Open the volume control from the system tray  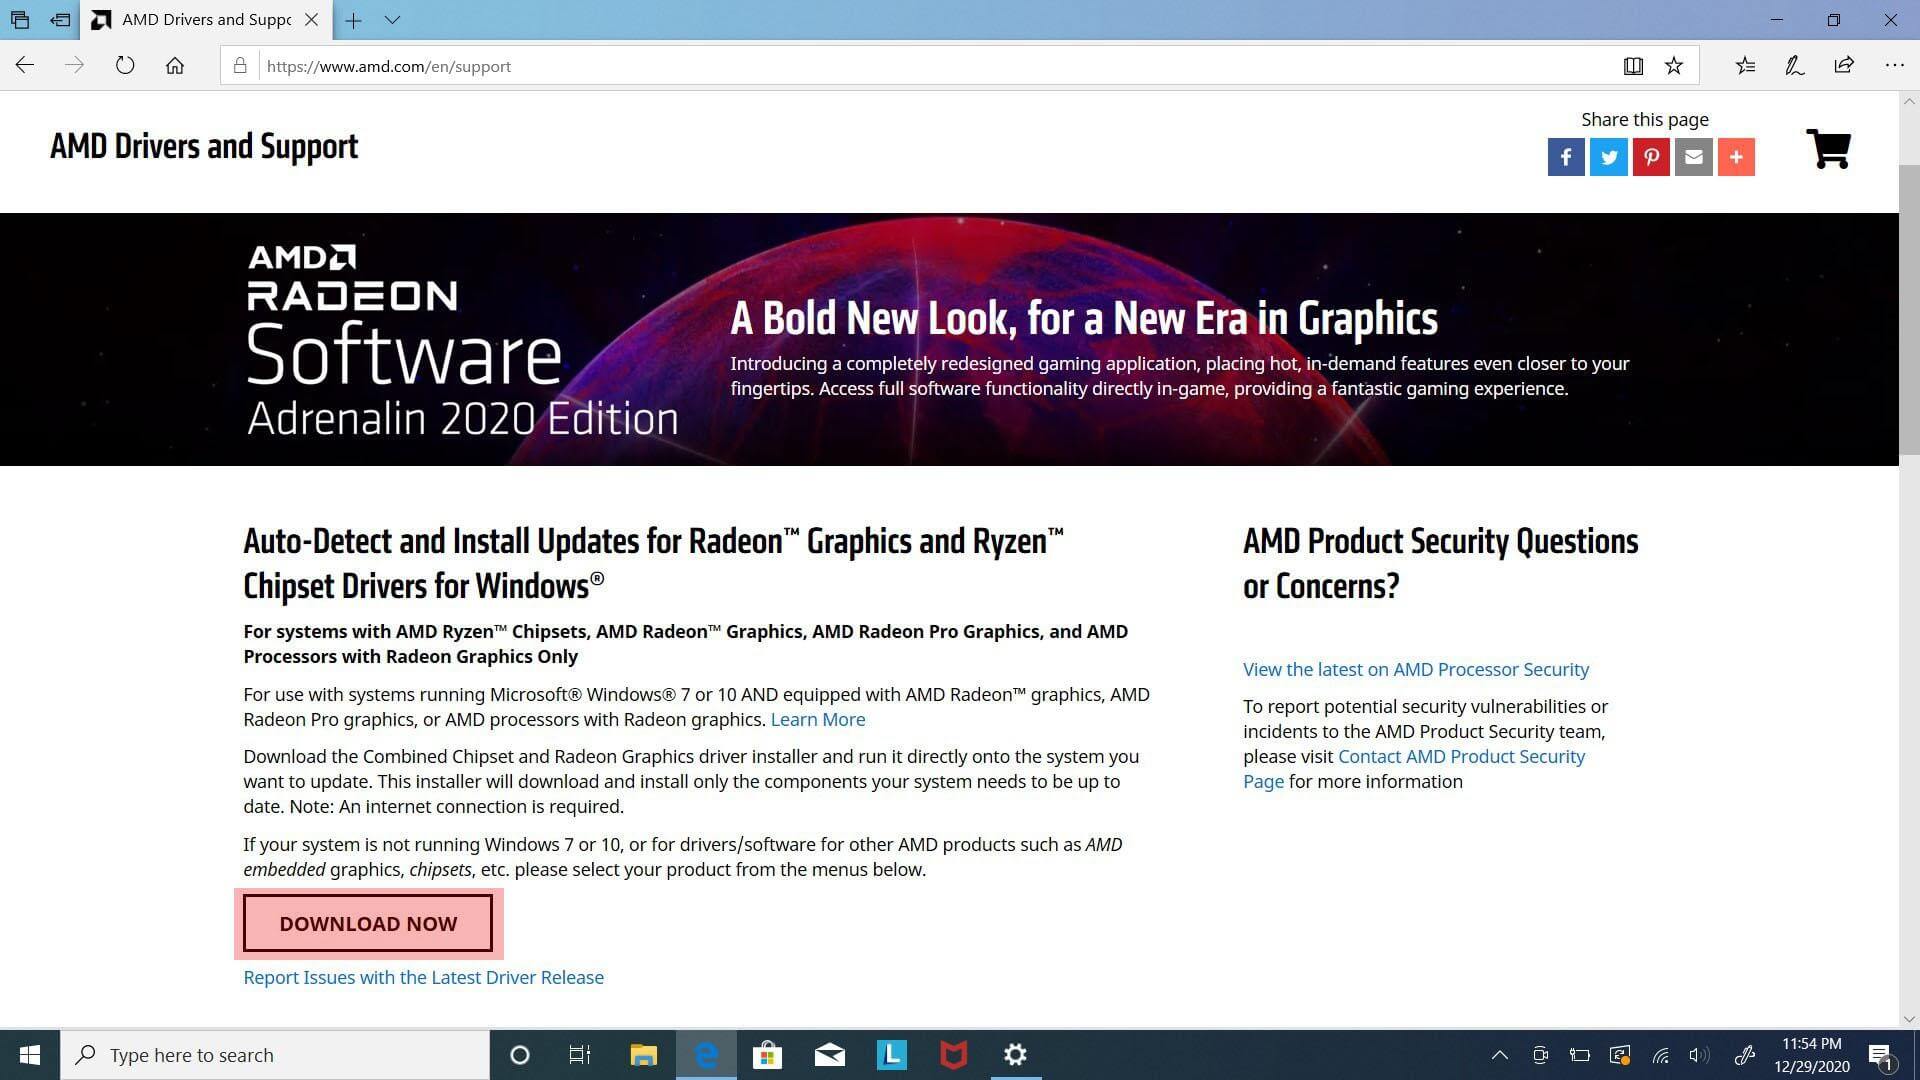[1701, 1055]
